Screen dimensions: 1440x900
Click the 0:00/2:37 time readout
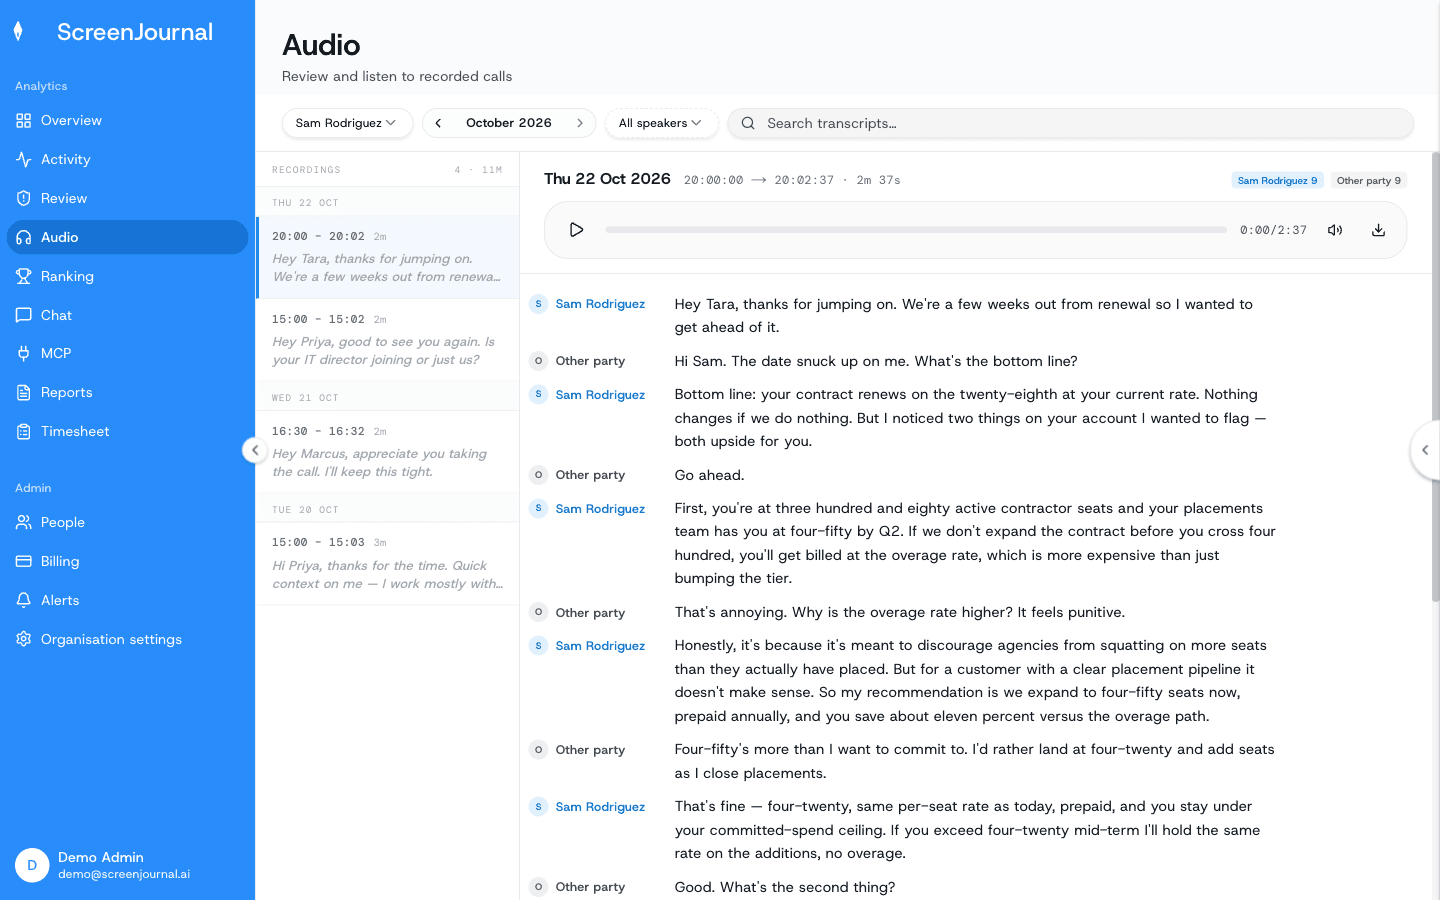1273,230
